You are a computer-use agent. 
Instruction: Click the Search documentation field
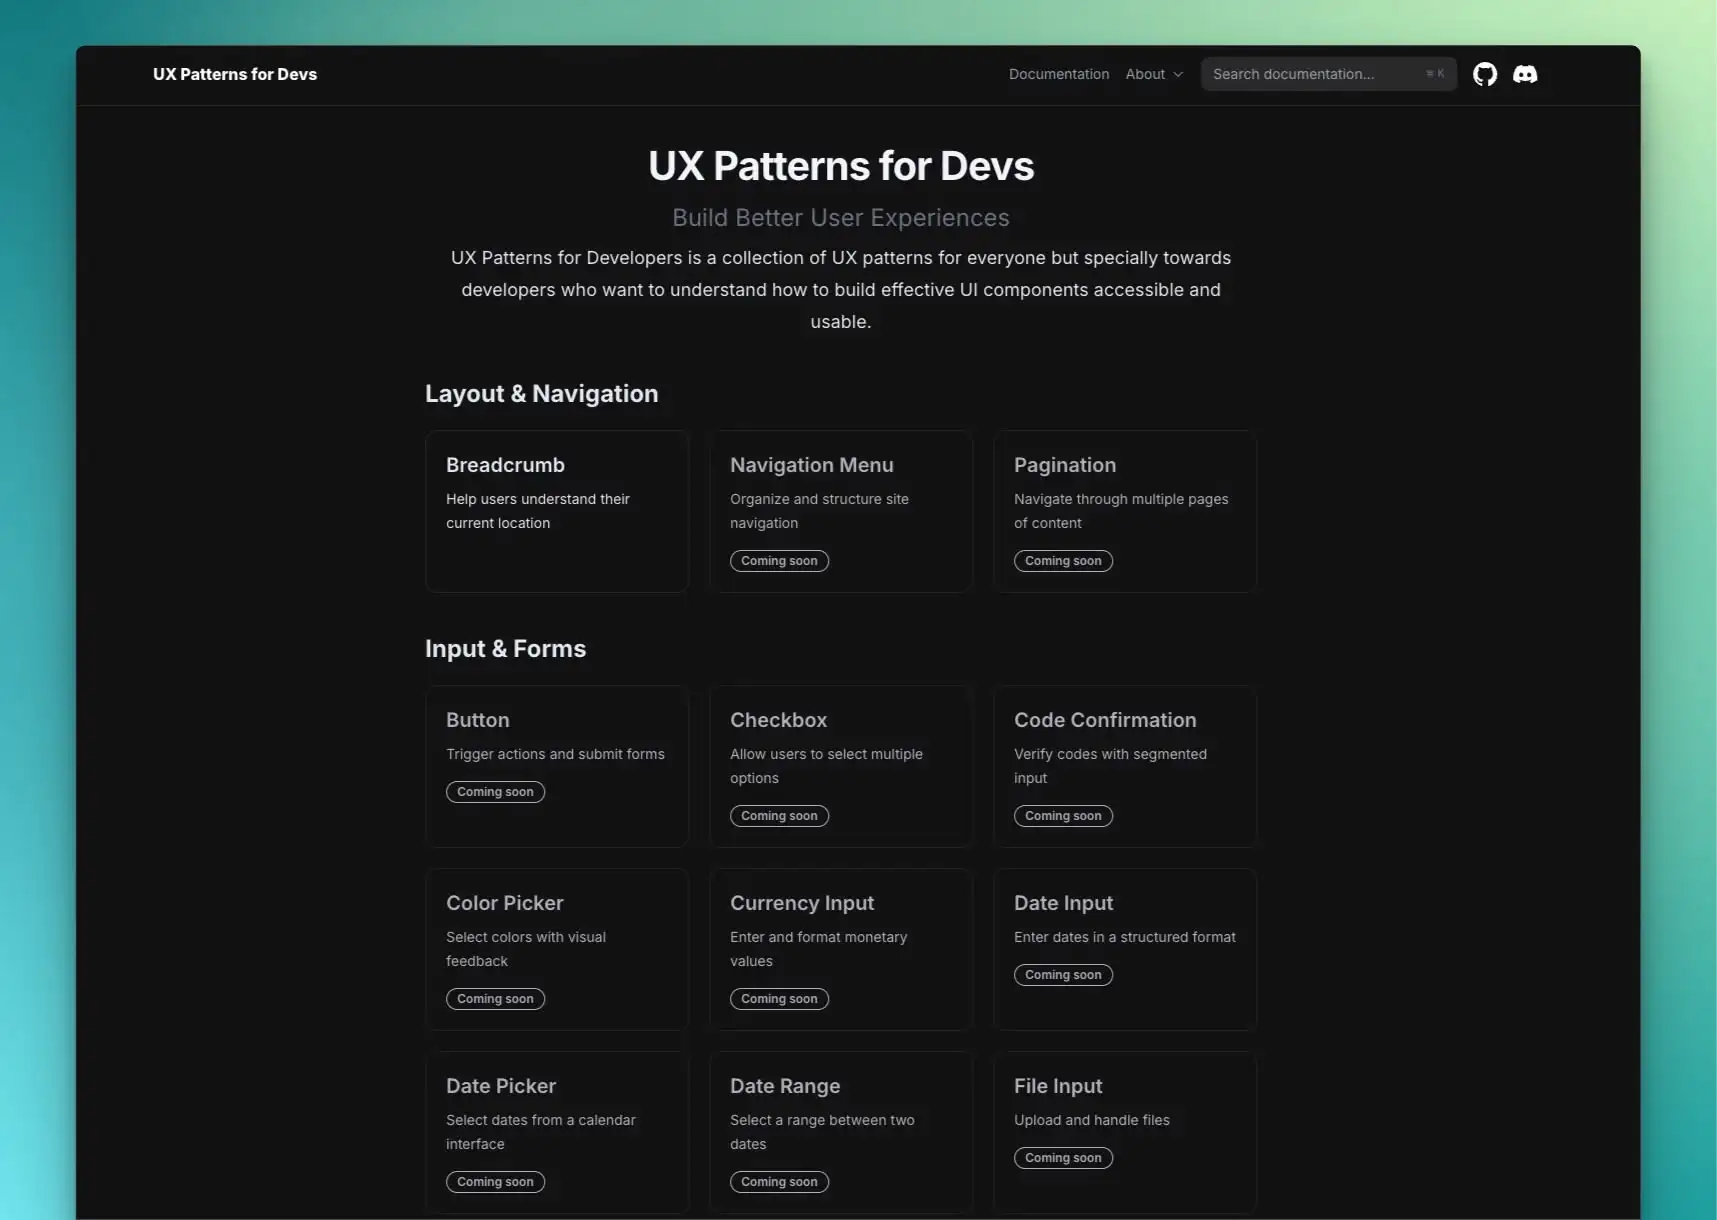point(1310,74)
